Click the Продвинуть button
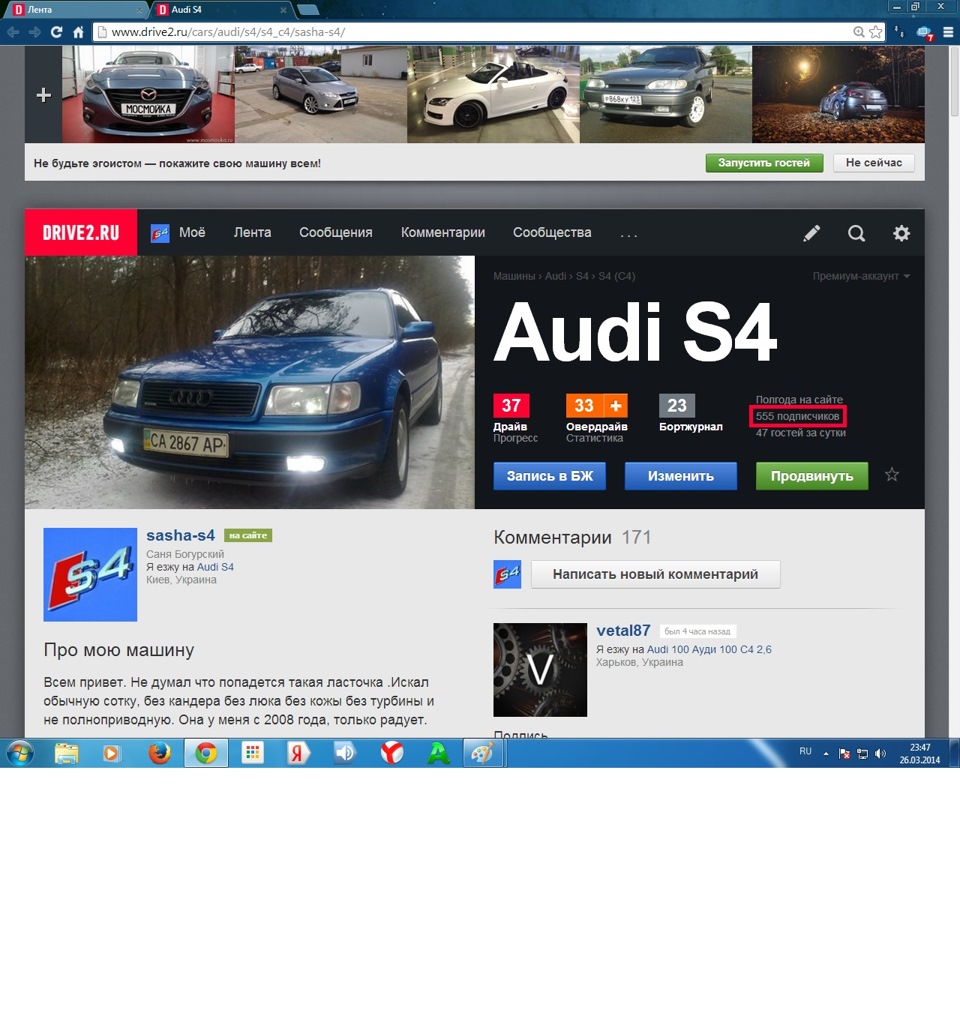Image resolution: width=960 pixels, height=1019 pixels. [812, 476]
